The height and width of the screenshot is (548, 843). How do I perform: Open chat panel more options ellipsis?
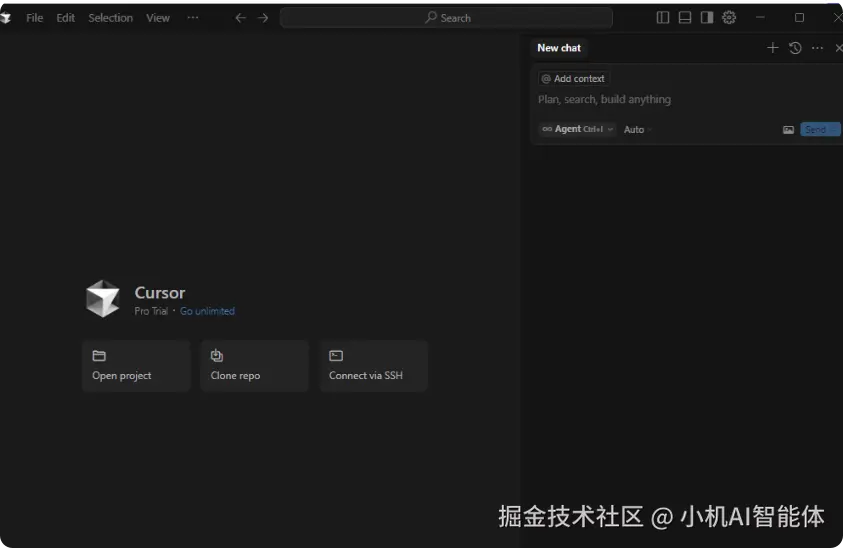pos(817,48)
